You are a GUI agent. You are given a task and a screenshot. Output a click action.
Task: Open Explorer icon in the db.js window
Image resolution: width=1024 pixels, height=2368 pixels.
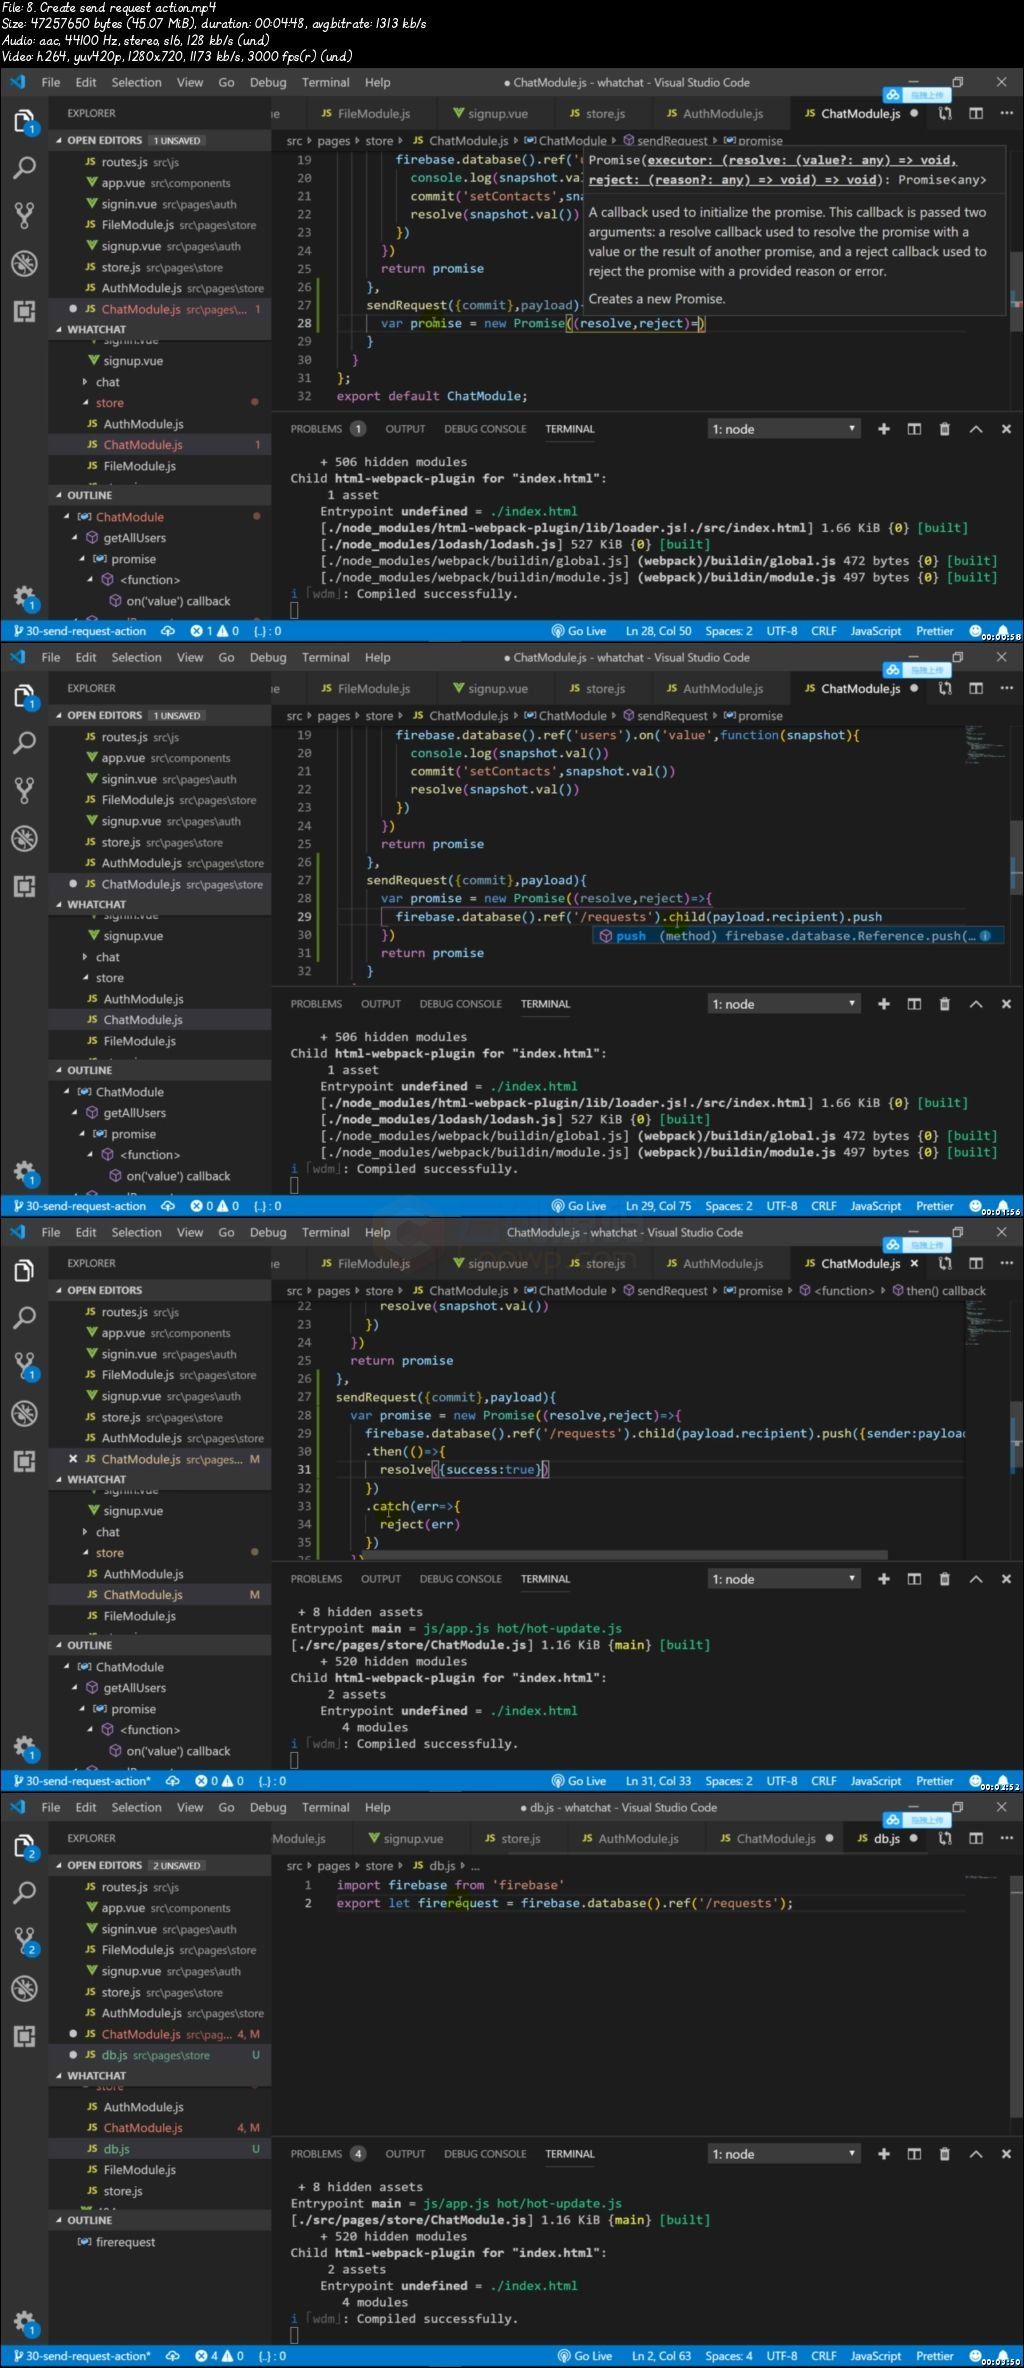(x=24, y=1845)
